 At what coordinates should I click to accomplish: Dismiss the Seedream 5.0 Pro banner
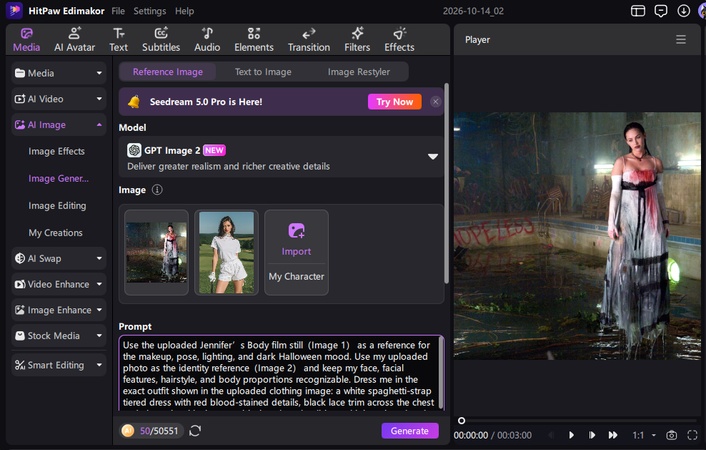pos(435,102)
